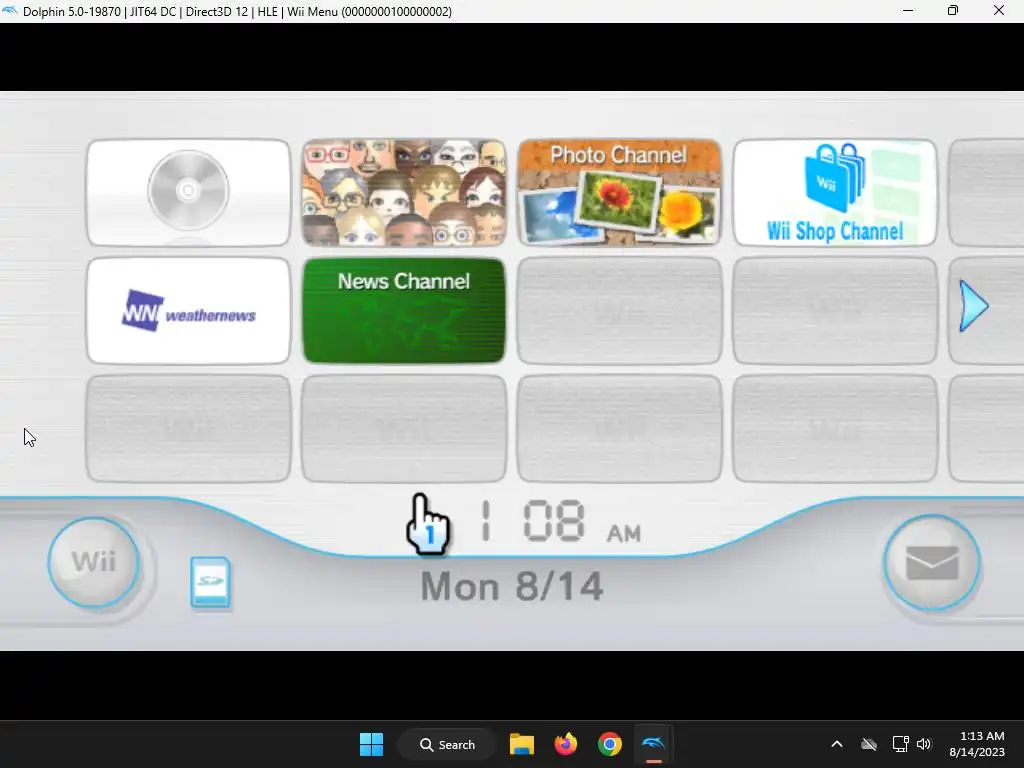Click the taskbar Search box
Viewport: 1024px width, 768px height.
(447, 744)
